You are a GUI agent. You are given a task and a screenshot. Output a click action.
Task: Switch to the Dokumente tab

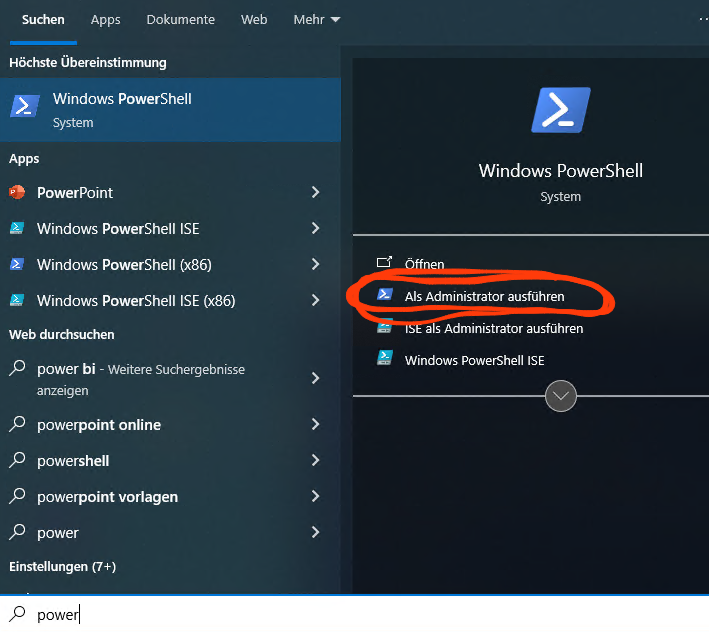[x=180, y=20]
